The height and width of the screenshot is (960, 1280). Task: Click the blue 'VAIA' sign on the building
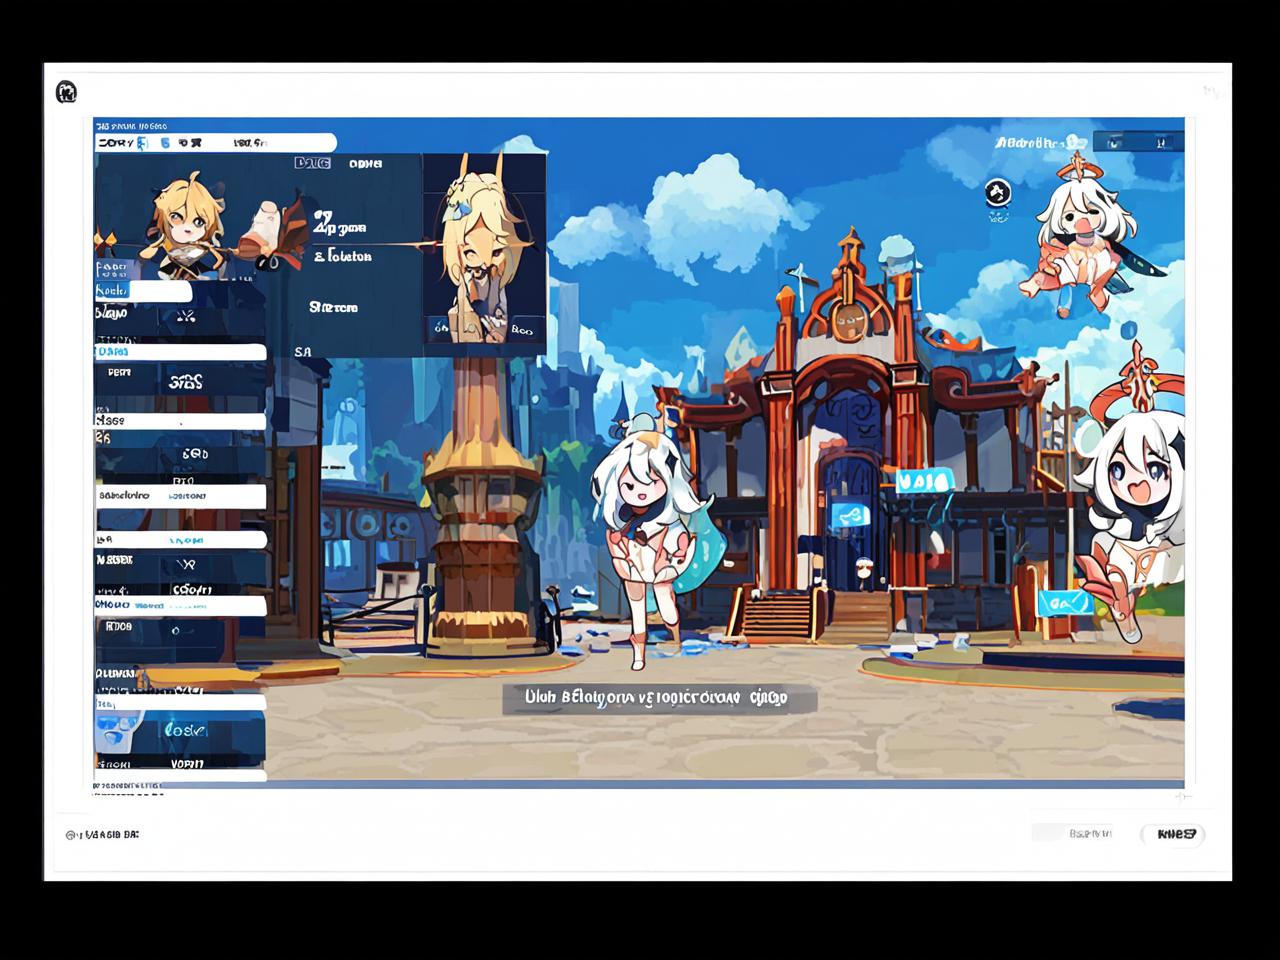(x=923, y=482)
